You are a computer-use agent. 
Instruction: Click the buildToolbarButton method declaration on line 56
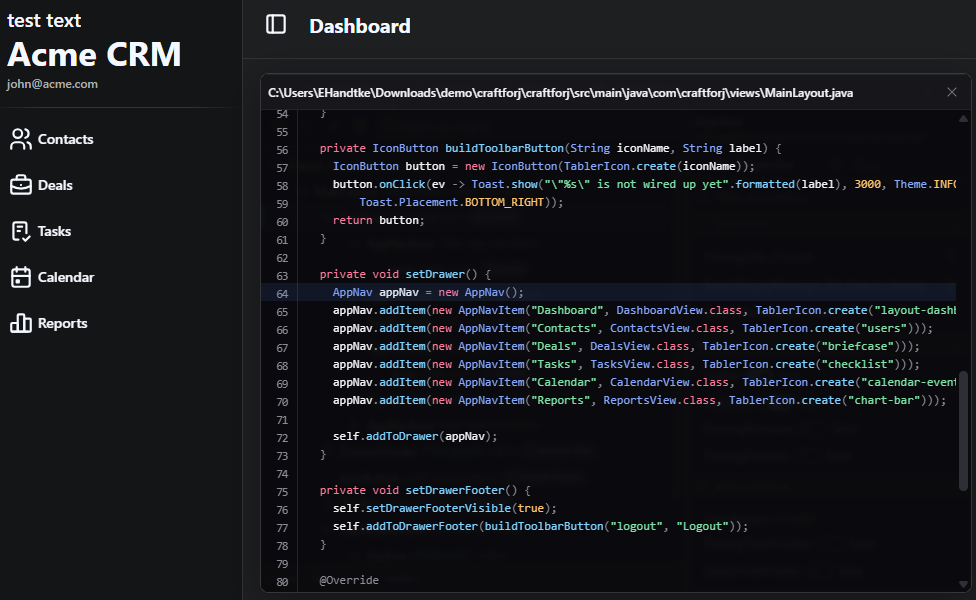pyautogui.click(x=550, y=148)
